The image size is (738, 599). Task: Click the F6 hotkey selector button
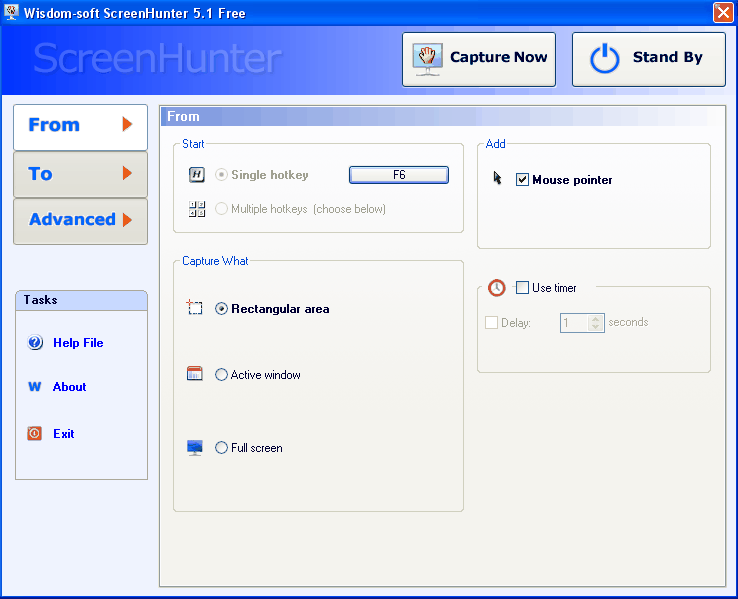399,175
